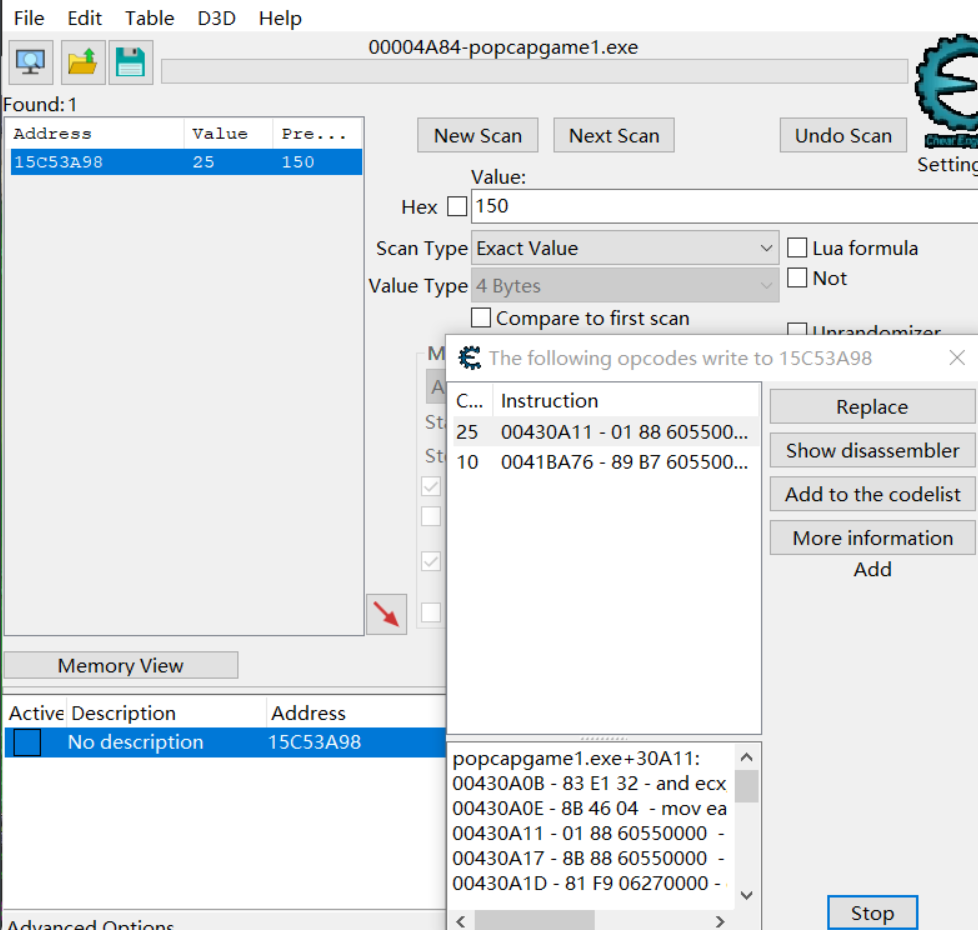Click the Next Scan button
978x930 pixels.
(614, 135)
